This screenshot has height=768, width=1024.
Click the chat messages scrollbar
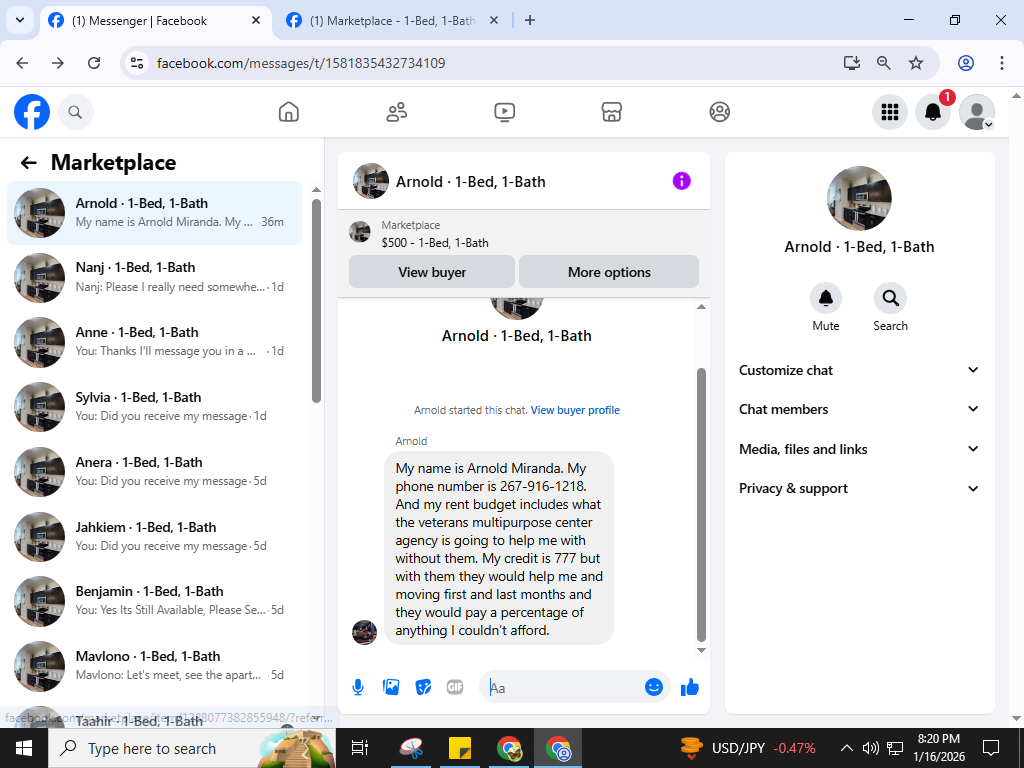[x=701, y=504]
